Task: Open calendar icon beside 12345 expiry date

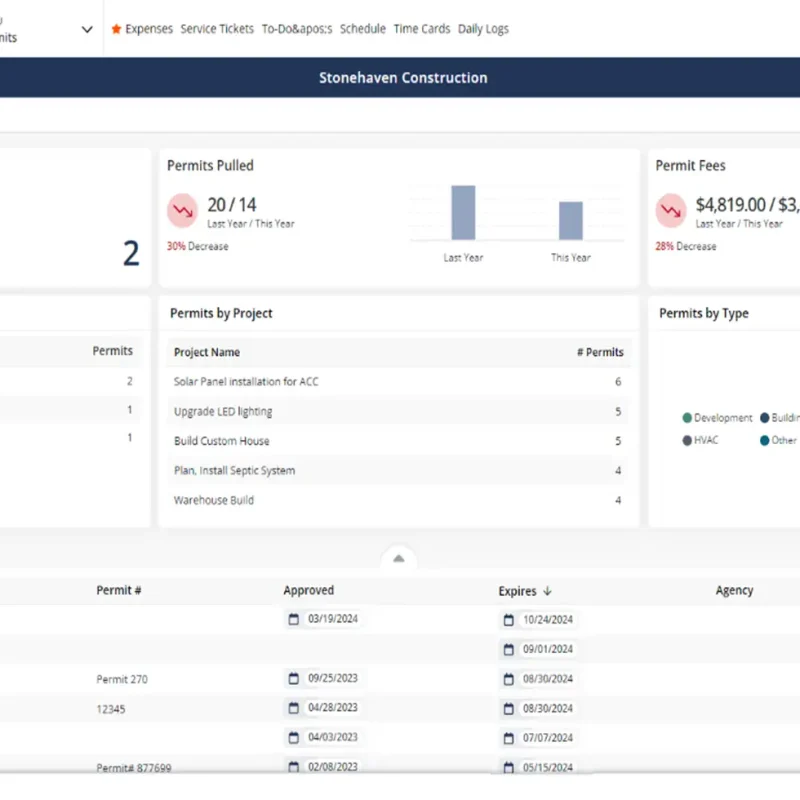Action: pyautogui.click(x=509, y=709)
